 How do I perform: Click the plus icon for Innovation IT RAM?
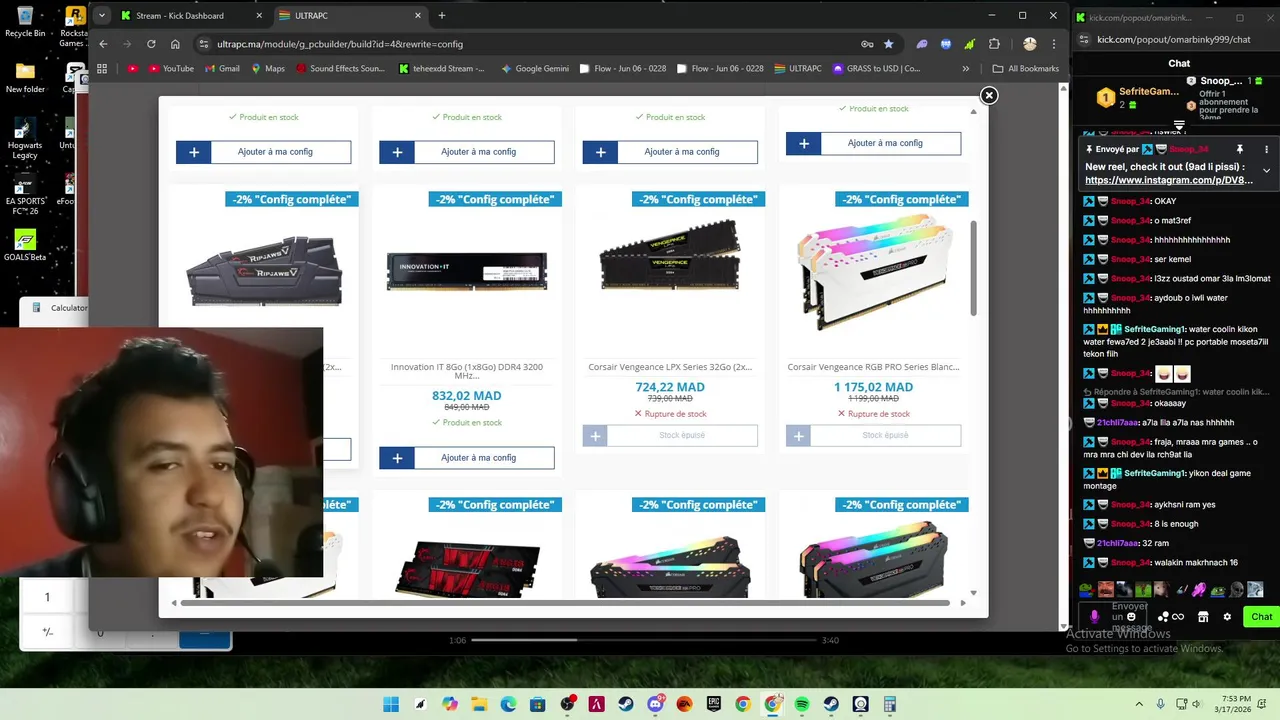(x=397, y=458)
